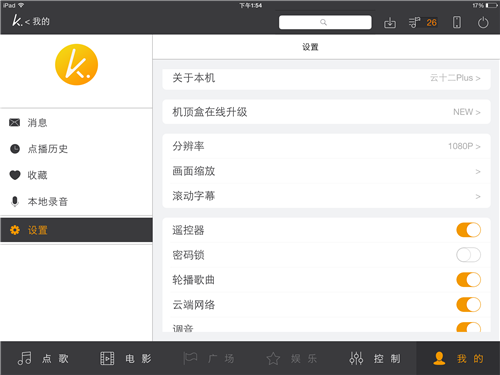Click the search input field
Screen dimensions: 500x375
pos(325,22)
